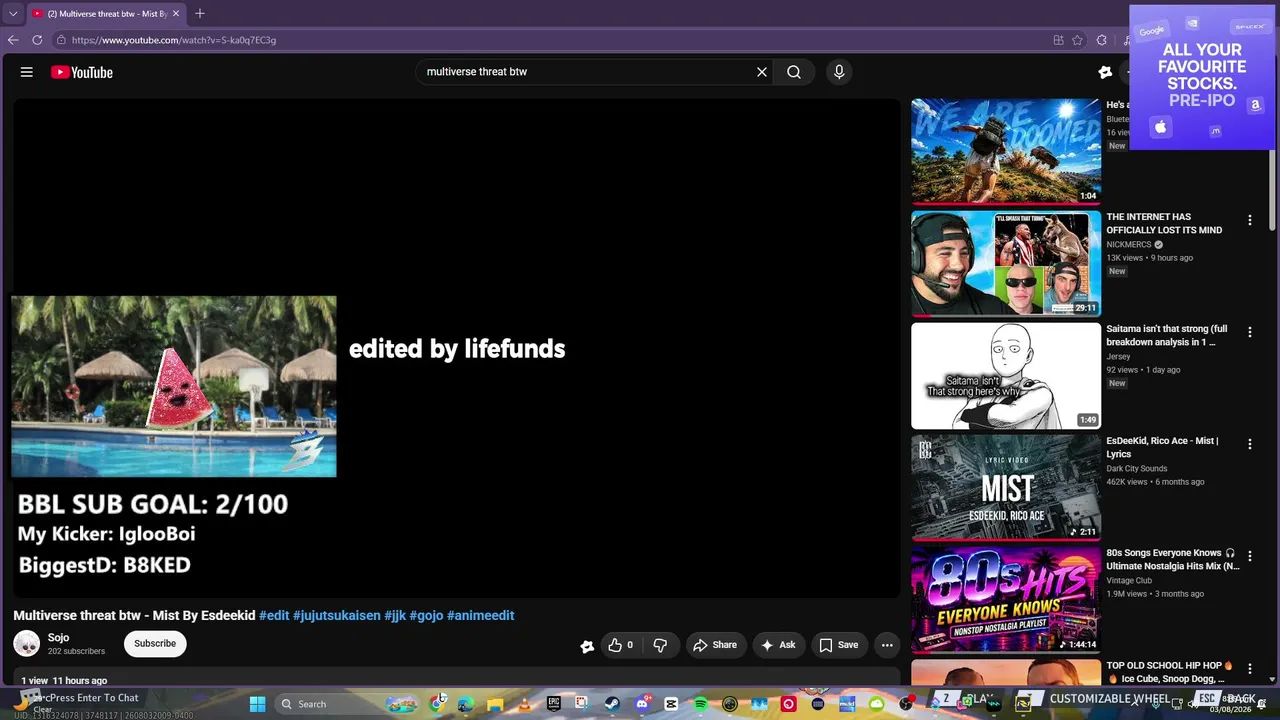Dislike the video with thumbs down
The width and height of the screenshot is (1280, 720).
660,645
